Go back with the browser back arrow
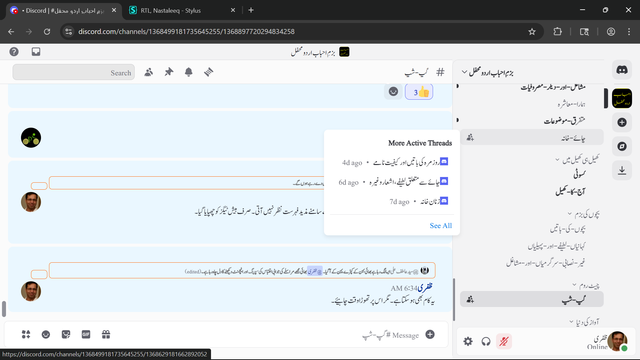 pos(11,31)
